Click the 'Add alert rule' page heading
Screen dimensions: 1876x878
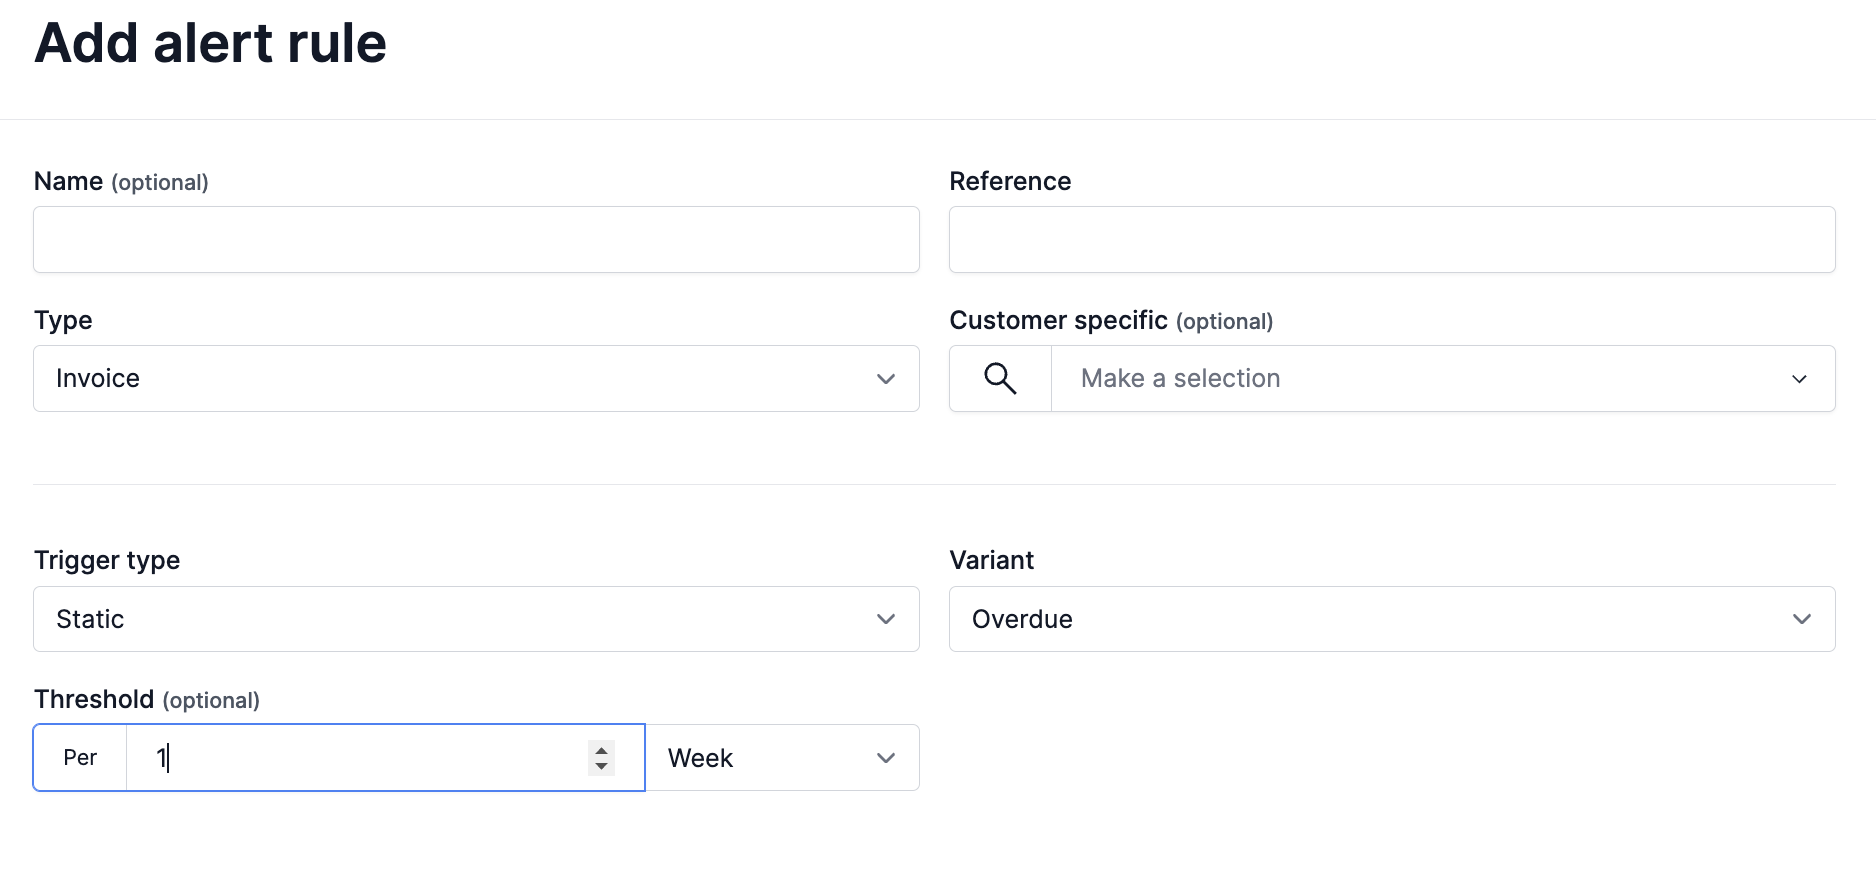pos(210,43)
